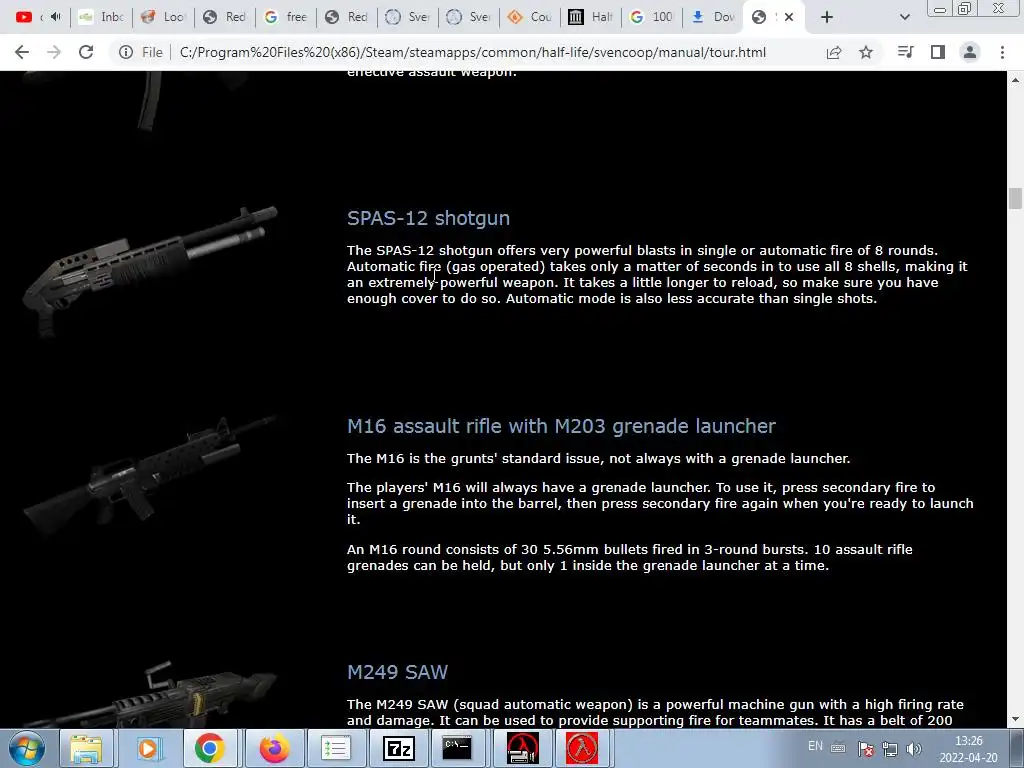Screen dimensions: 1024x768
Task: Click the M249 SAW heading
Action: point(398,672)
